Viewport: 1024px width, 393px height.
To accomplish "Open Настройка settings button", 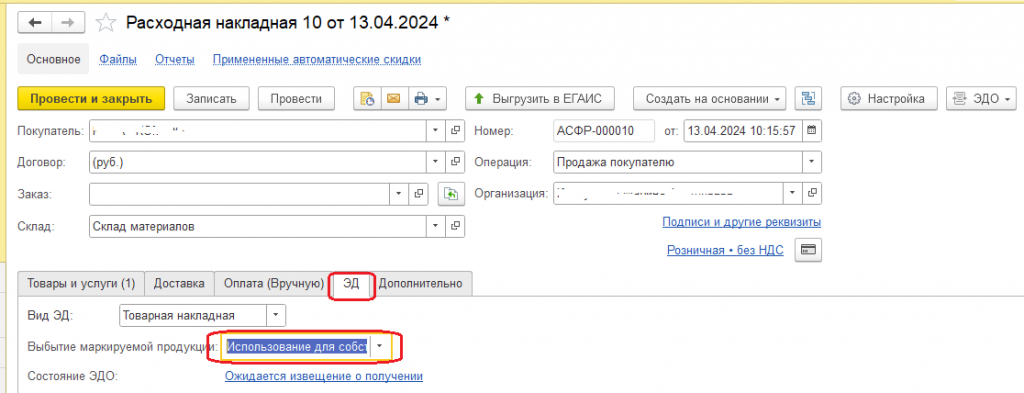I will coord(889,99).
